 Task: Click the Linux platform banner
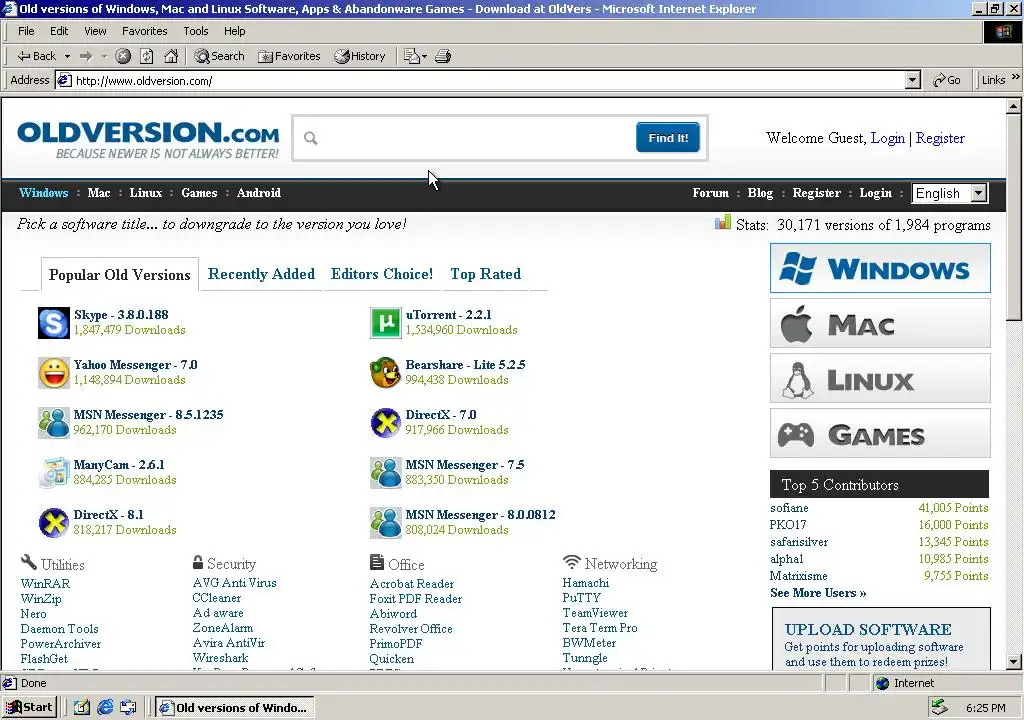point(880,378)
